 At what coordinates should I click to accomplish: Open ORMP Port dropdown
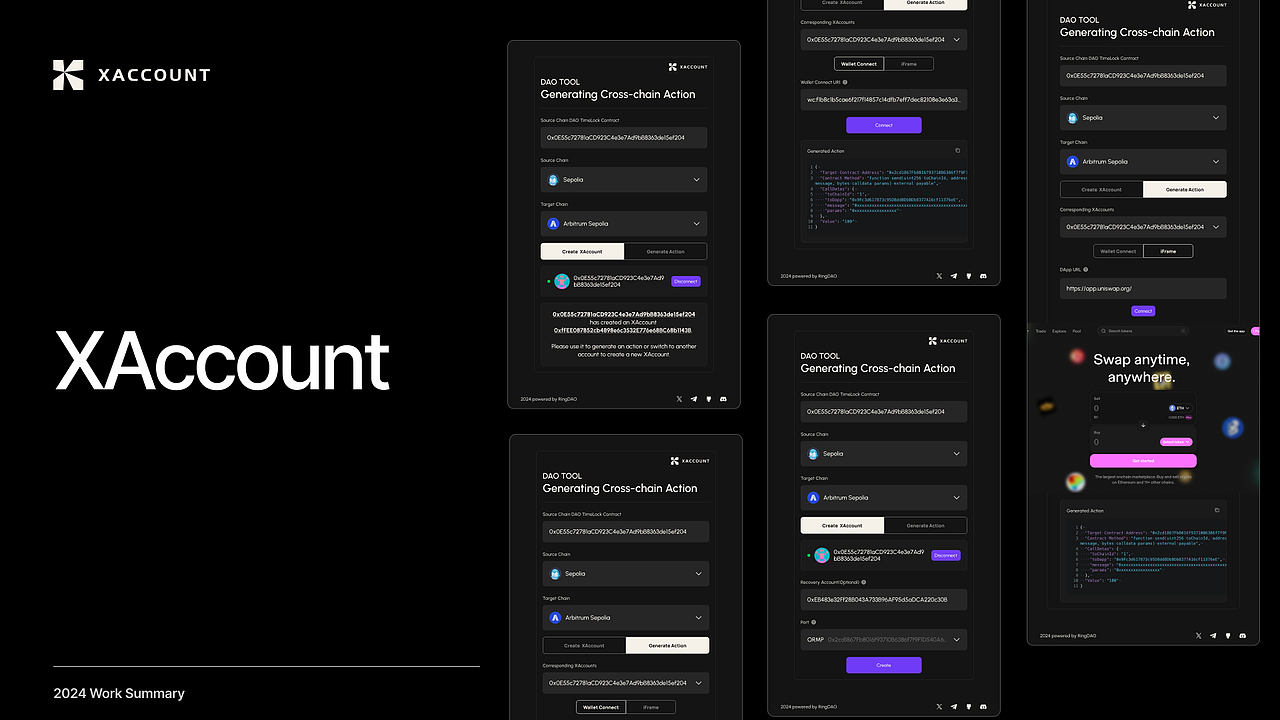click(x=884, y=639)
